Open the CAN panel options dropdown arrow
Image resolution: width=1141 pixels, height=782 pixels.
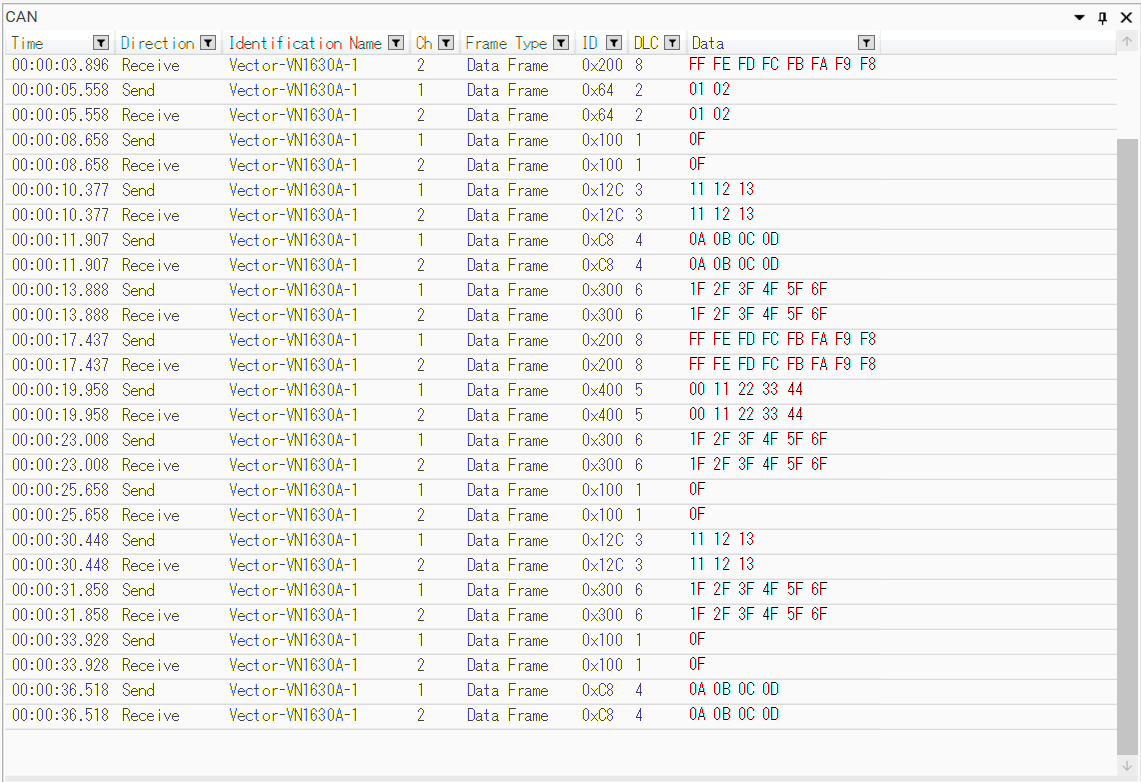tap(1080, 17)
